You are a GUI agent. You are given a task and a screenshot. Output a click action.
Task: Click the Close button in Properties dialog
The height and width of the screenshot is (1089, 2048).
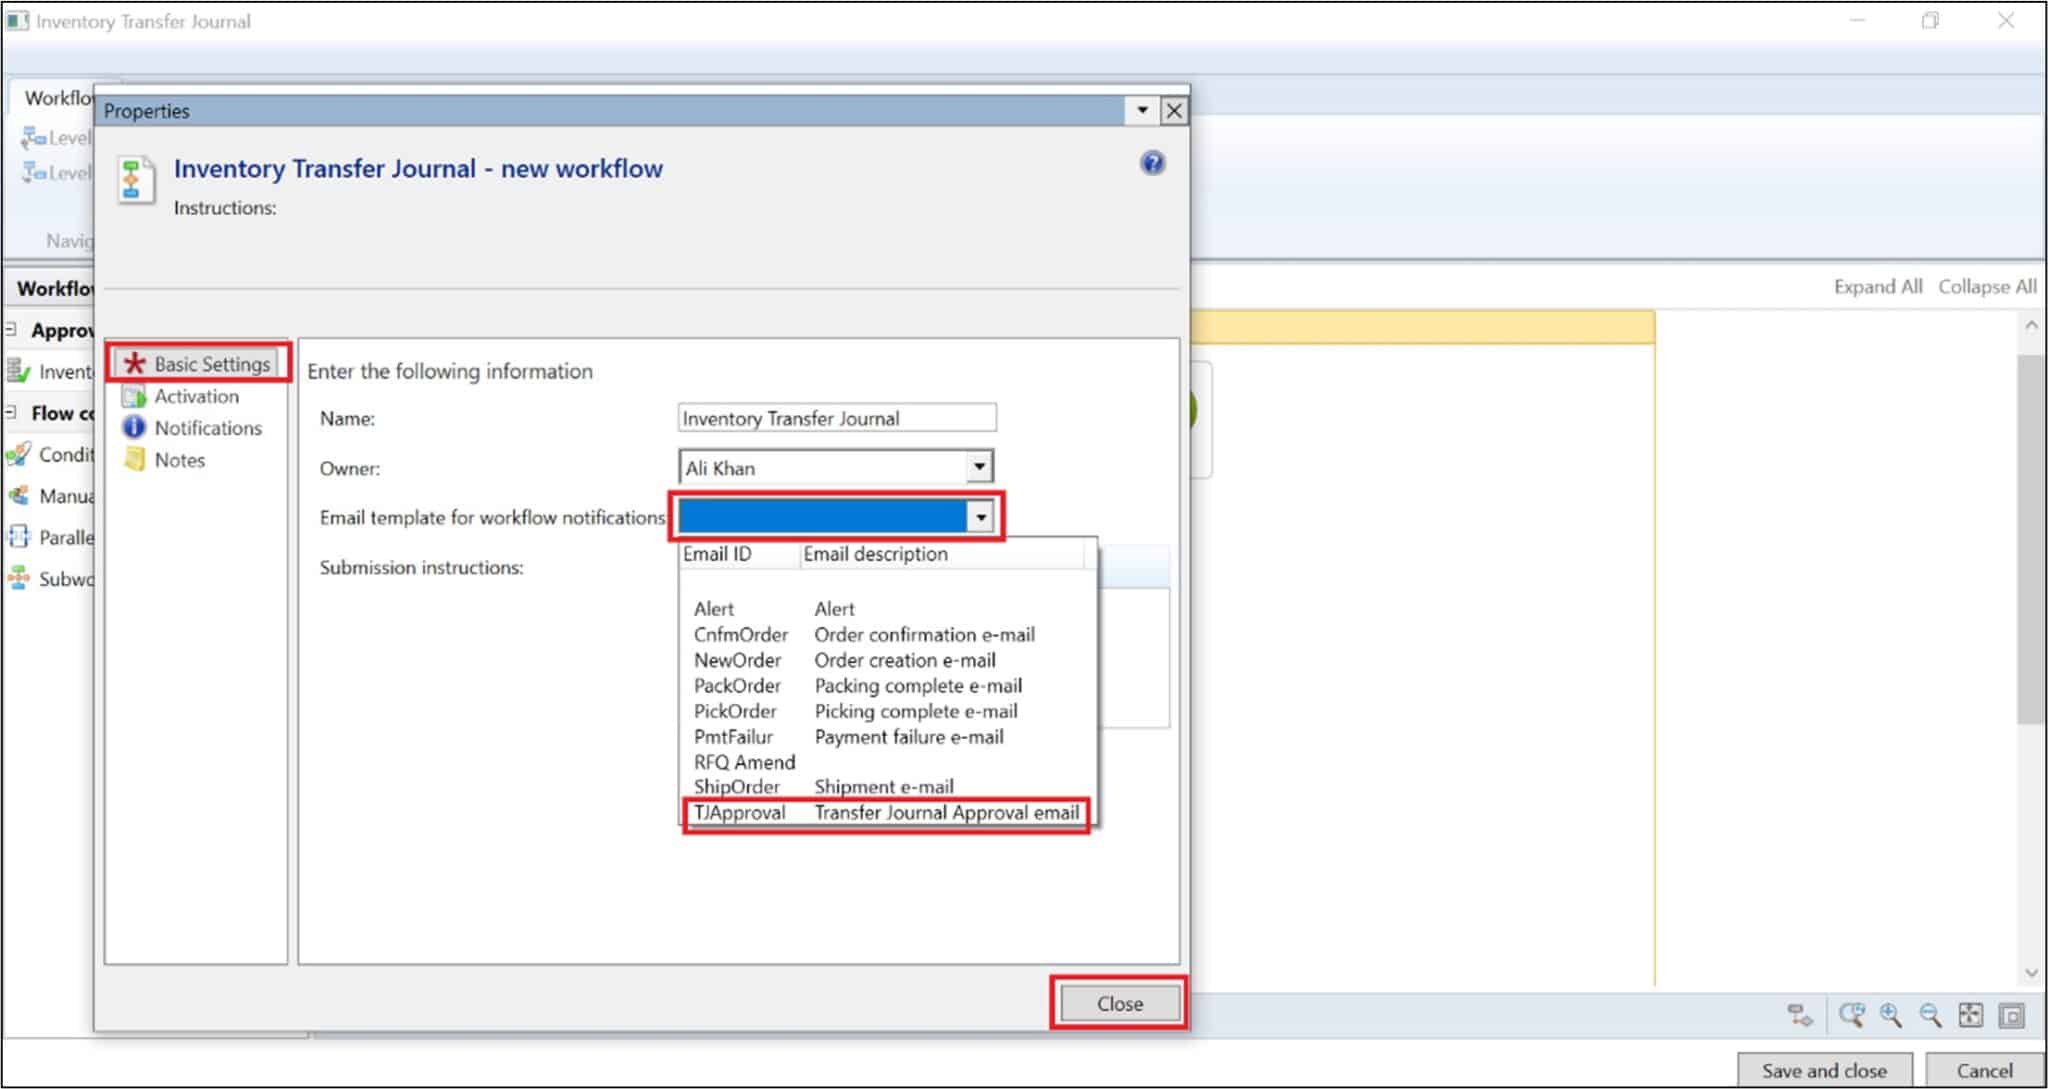[1118, 1003]
